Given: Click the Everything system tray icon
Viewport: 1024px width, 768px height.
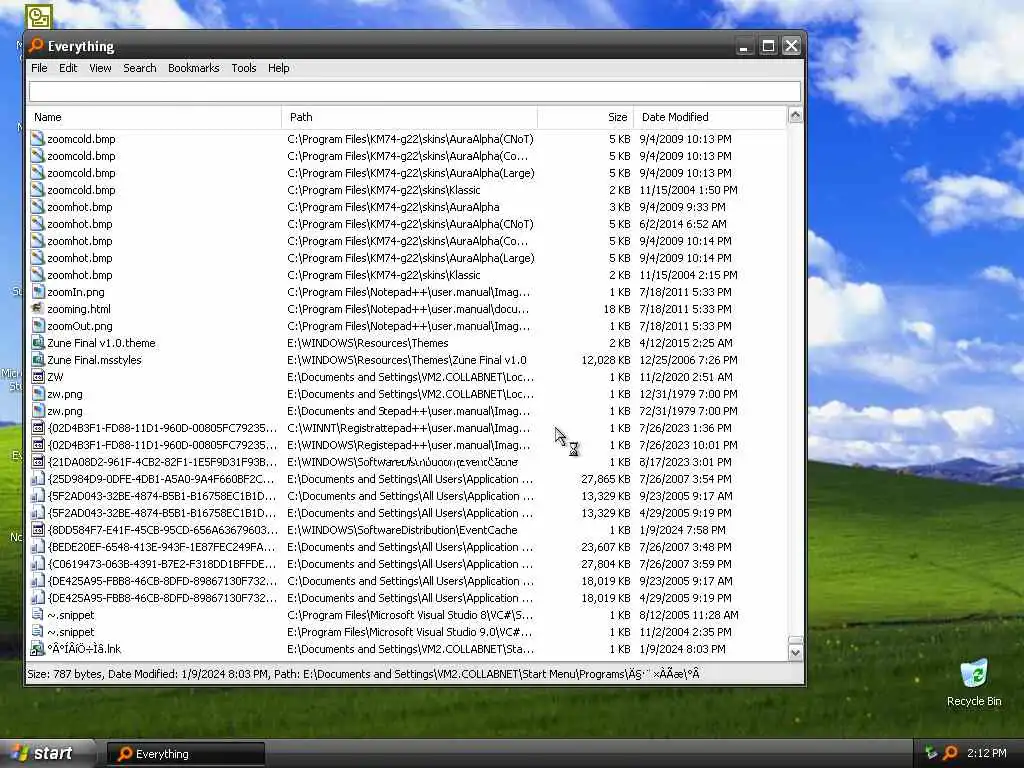Looking at the screenshot, I should pos(950,753).
